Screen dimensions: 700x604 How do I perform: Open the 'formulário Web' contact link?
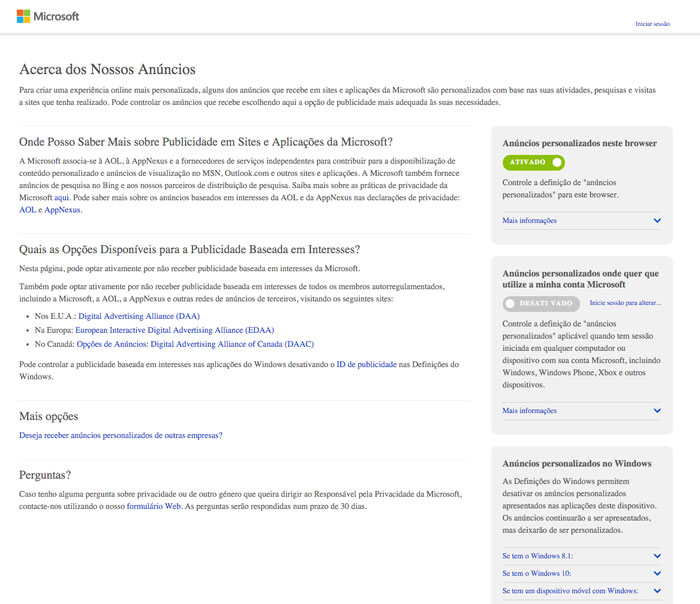click(154, 506)
